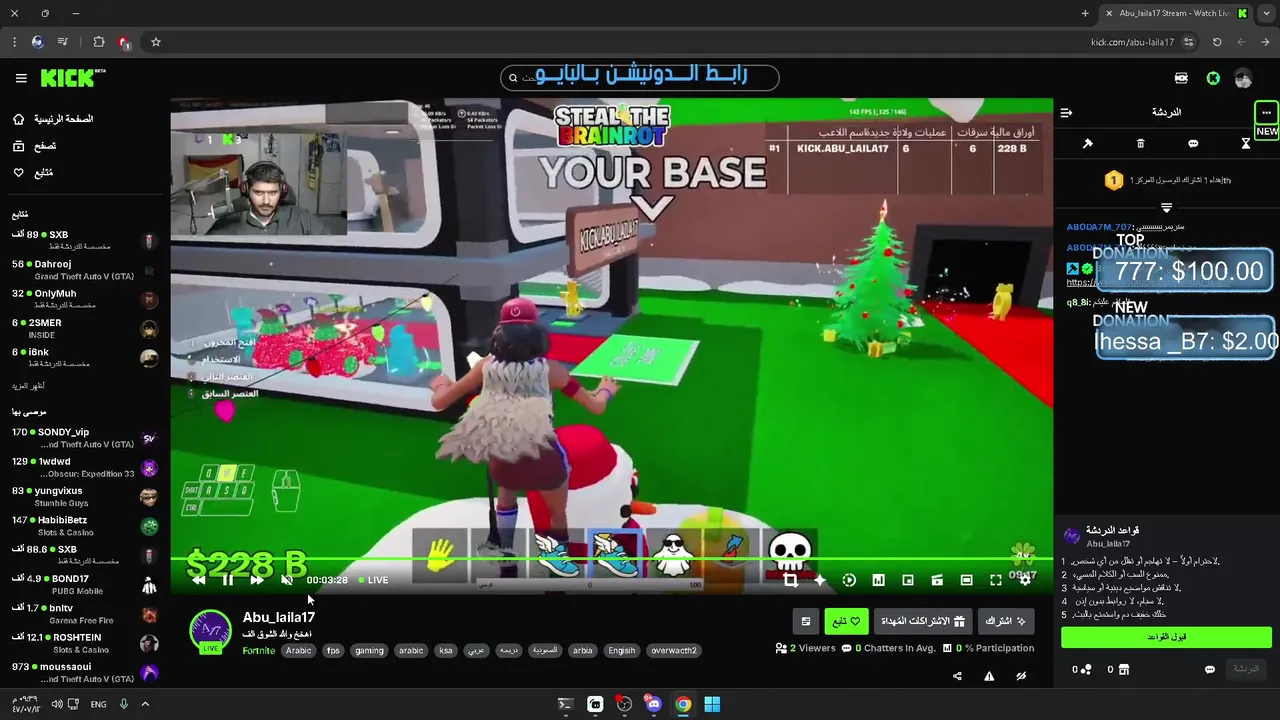Image resolution: width=1280 pixels, height=720 pixels.
Task: Open bnltv Garena Free Fire channel
Action: [x=84, y=613]
